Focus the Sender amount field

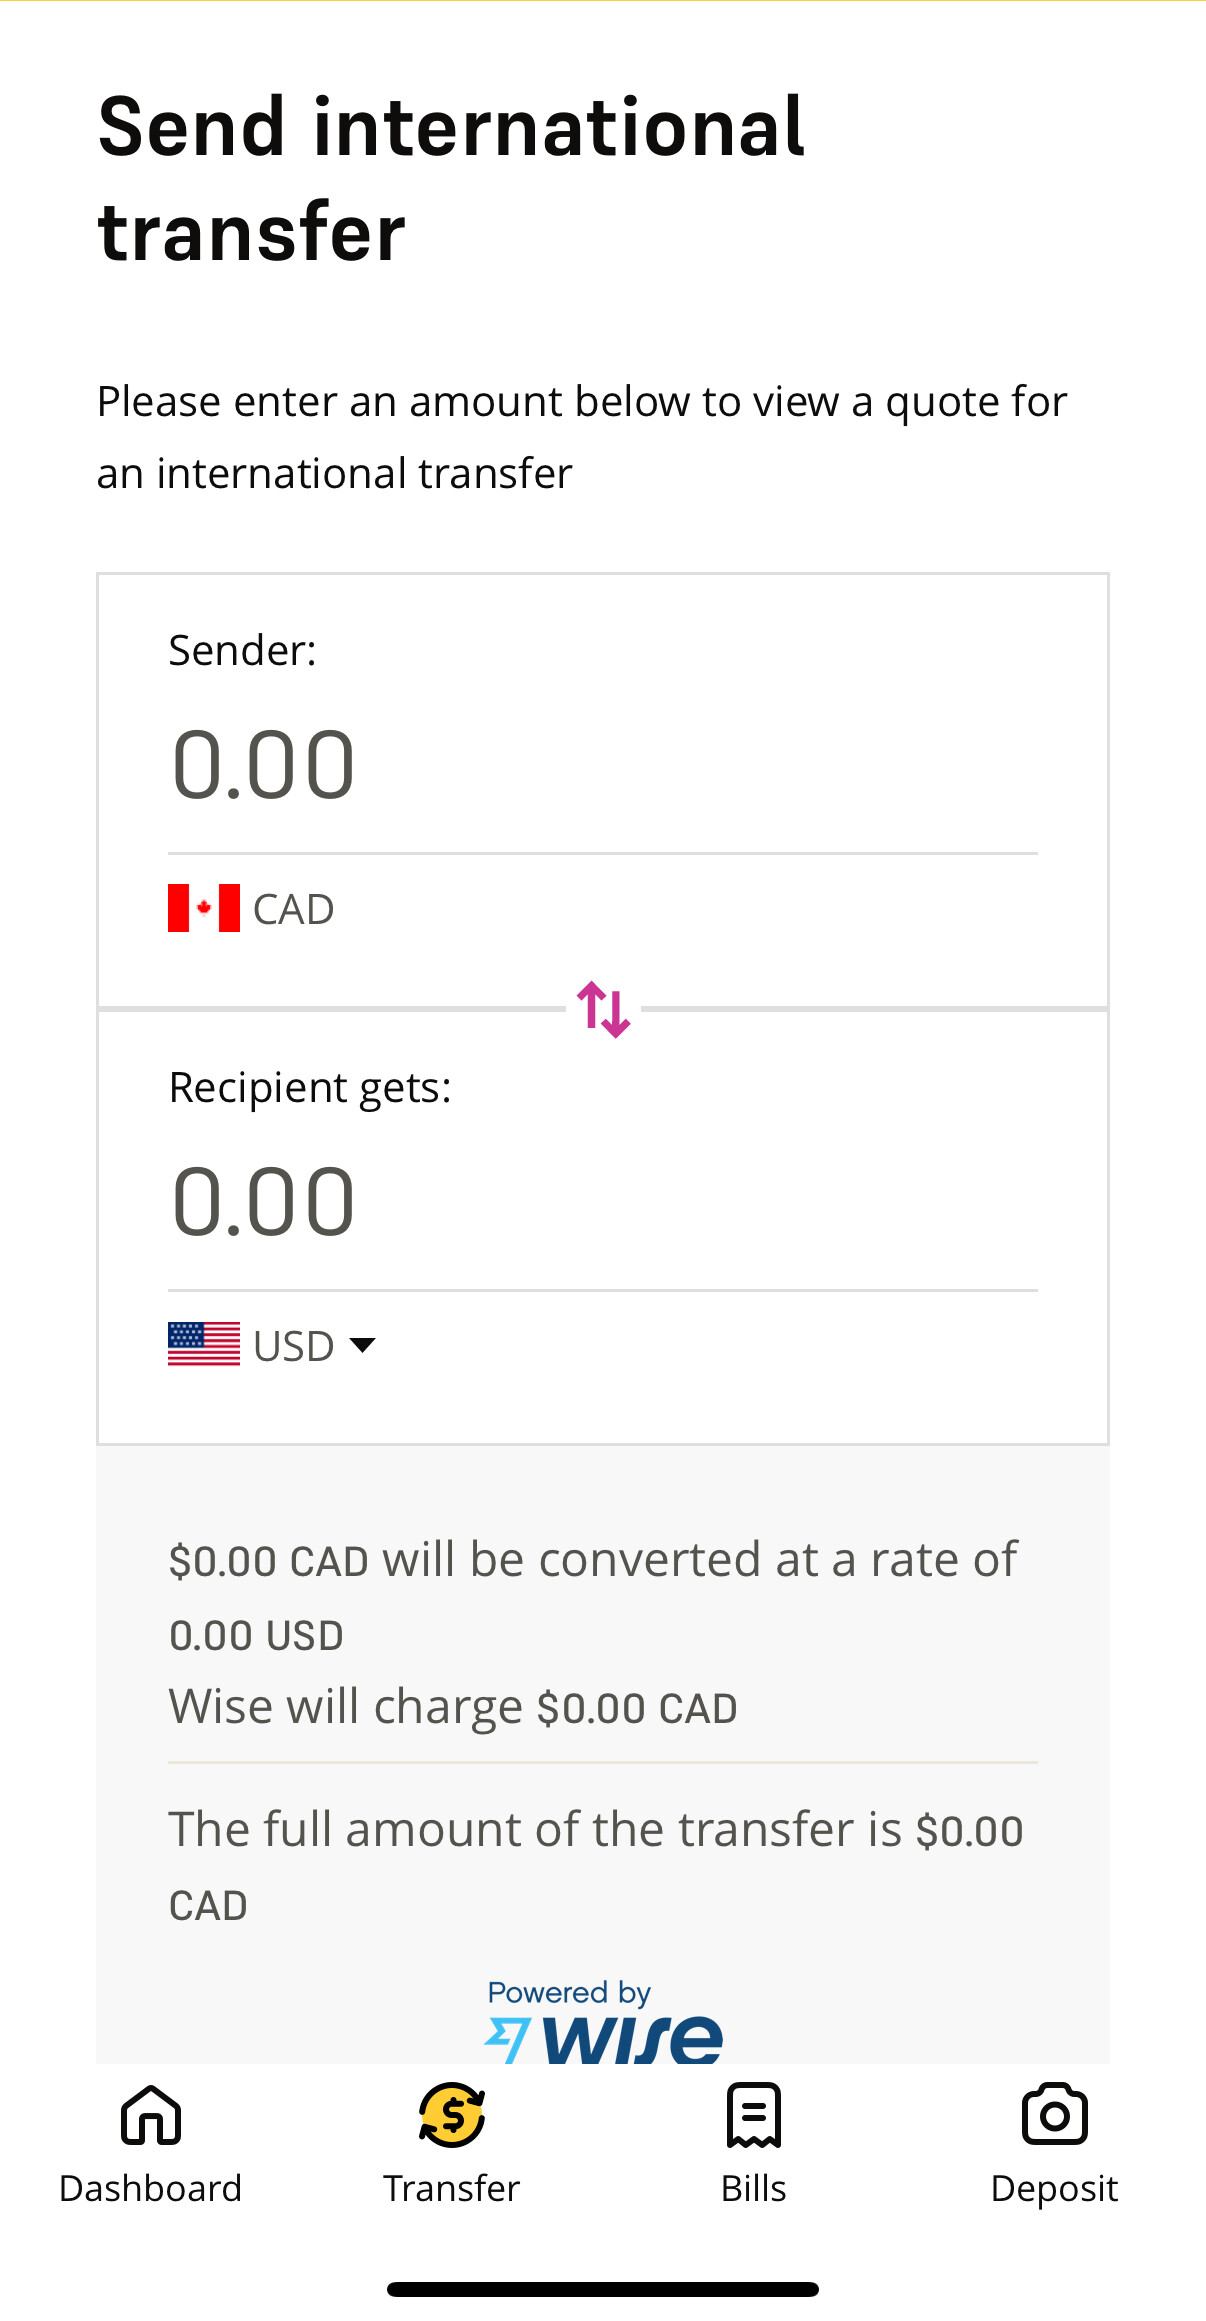point(603,766)
